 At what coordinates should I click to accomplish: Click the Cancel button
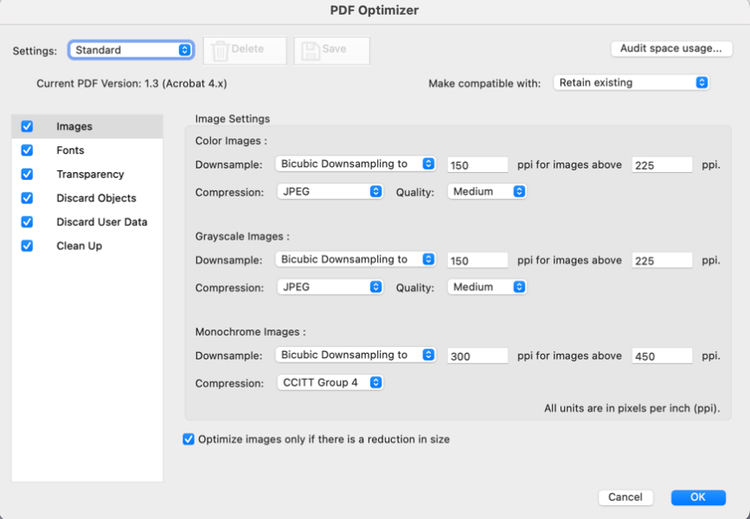coord(625,497)
